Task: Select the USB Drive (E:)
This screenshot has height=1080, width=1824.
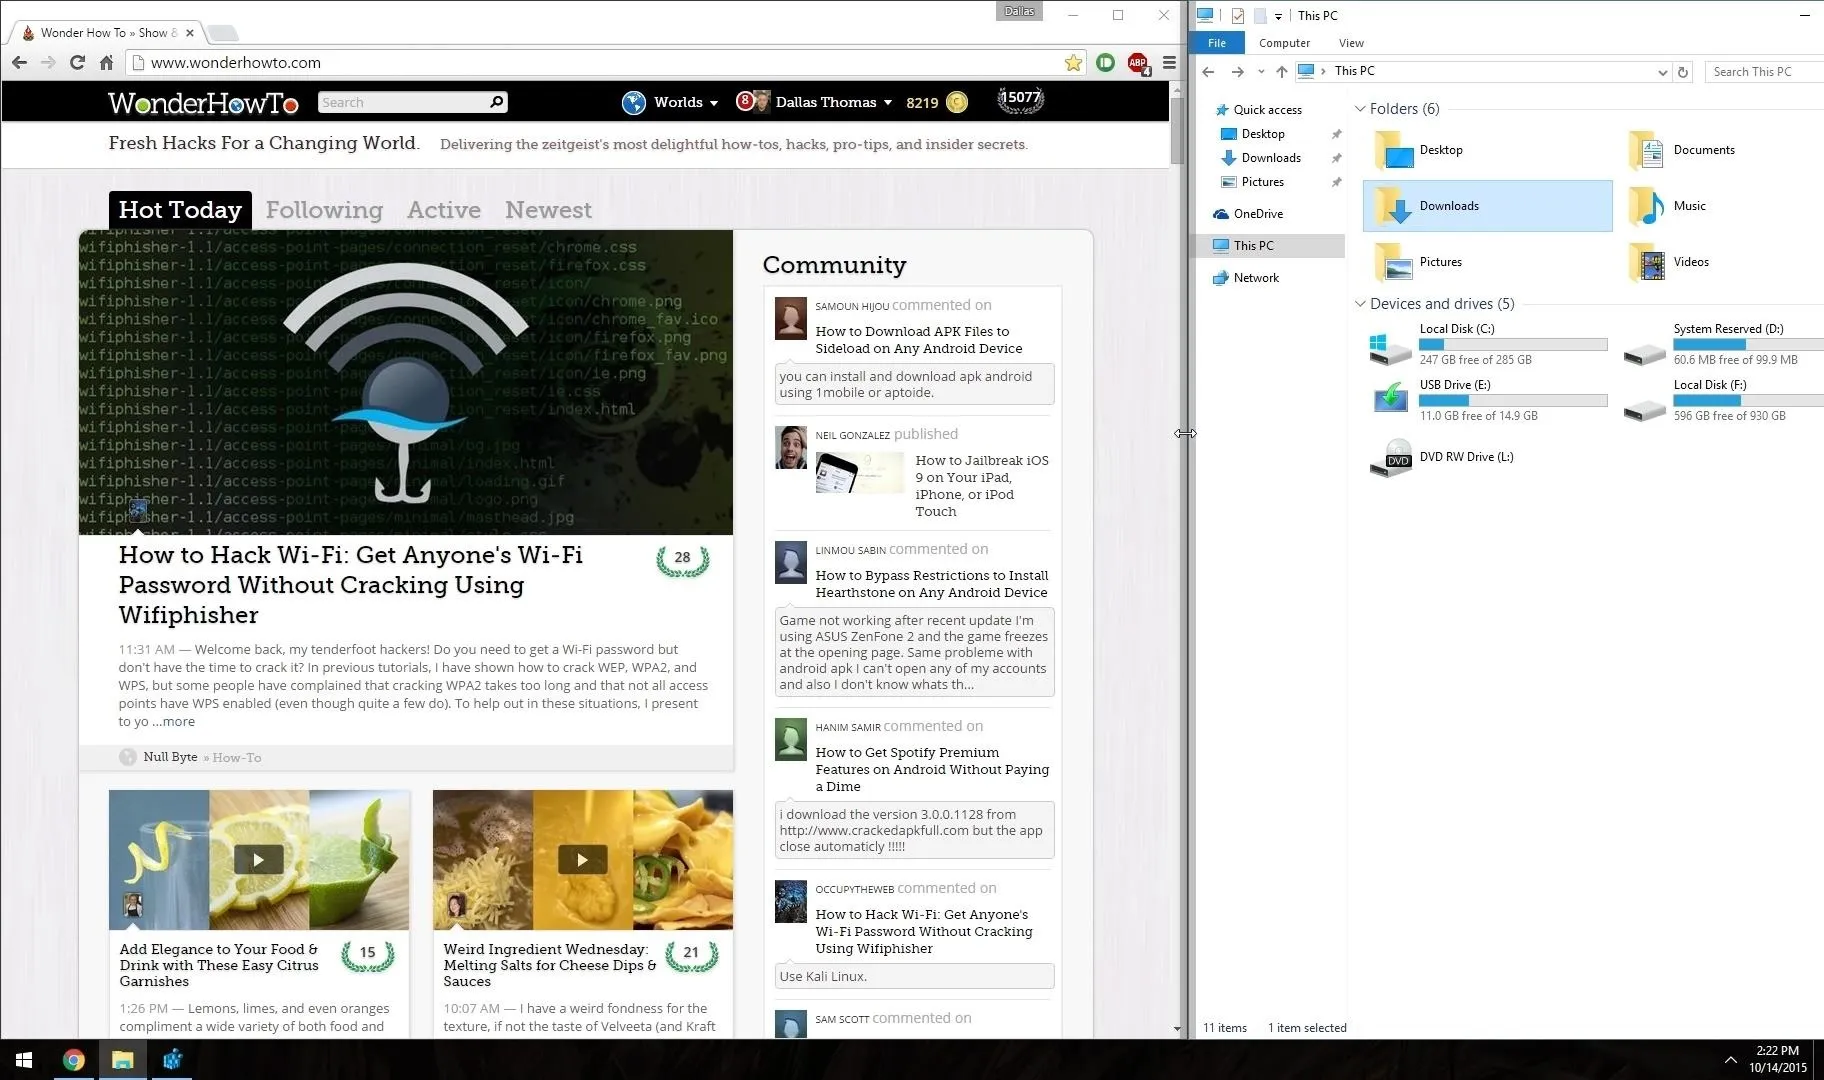Action: click(1488, 400)
